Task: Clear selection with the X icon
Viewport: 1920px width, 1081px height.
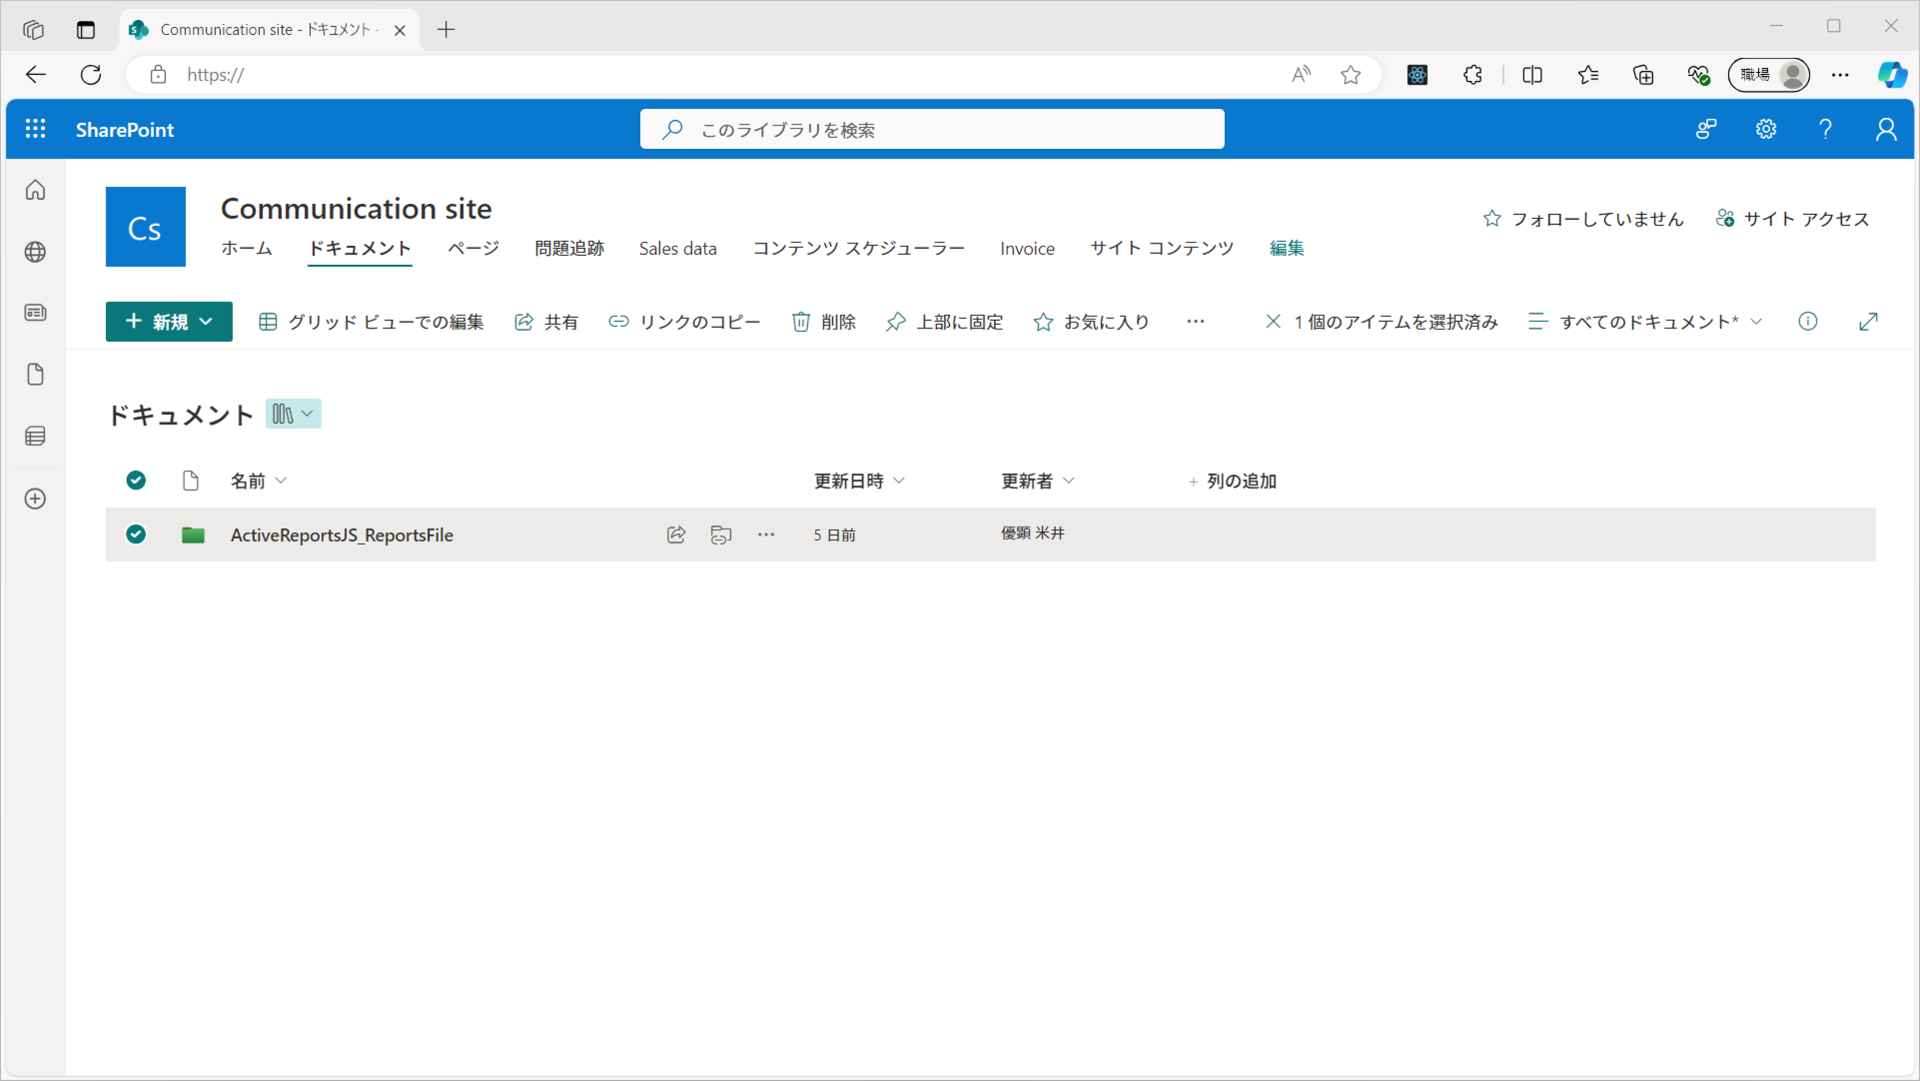Action: click(x=1273, y=321)
